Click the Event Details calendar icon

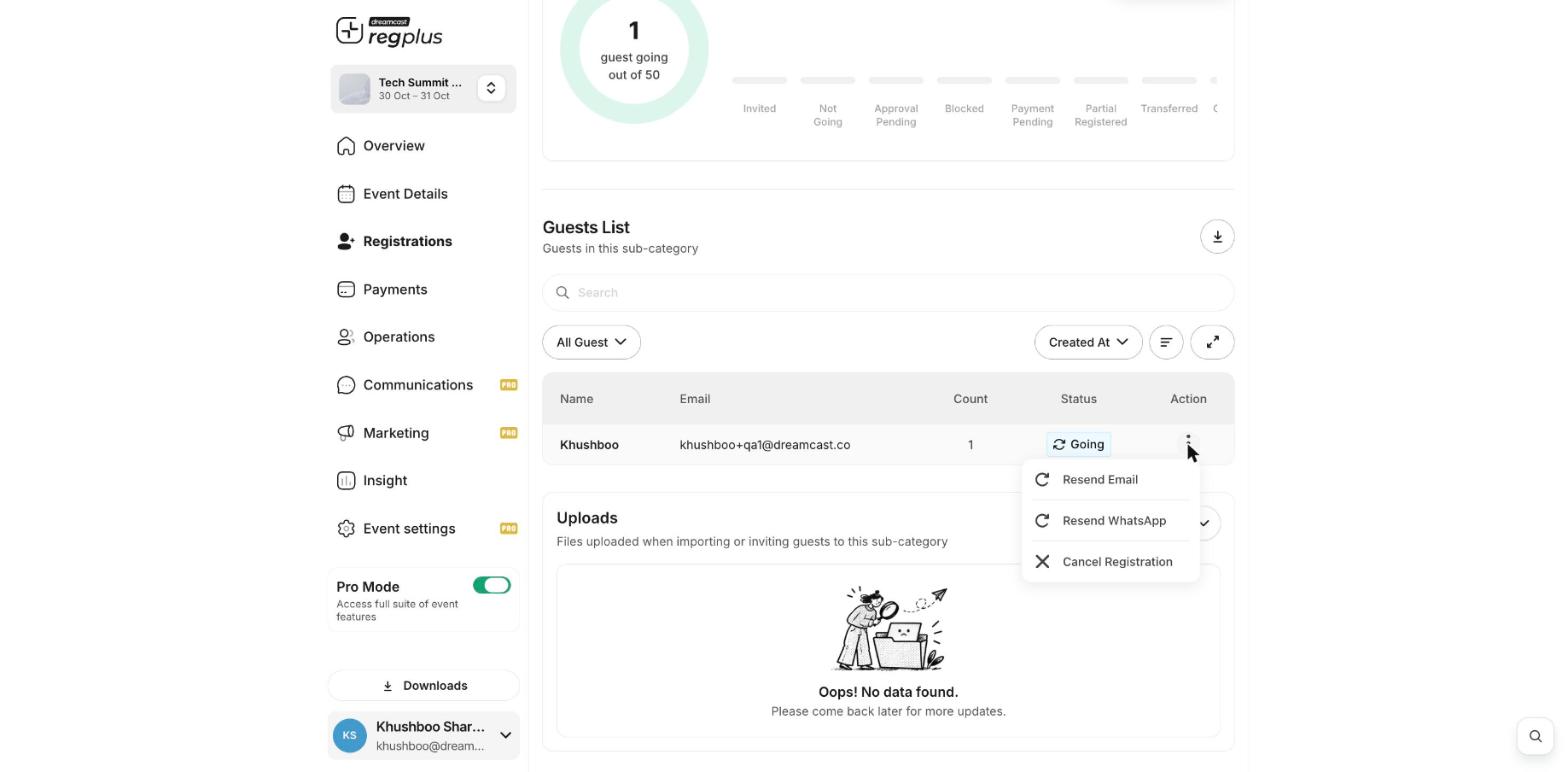click(346, 194)
